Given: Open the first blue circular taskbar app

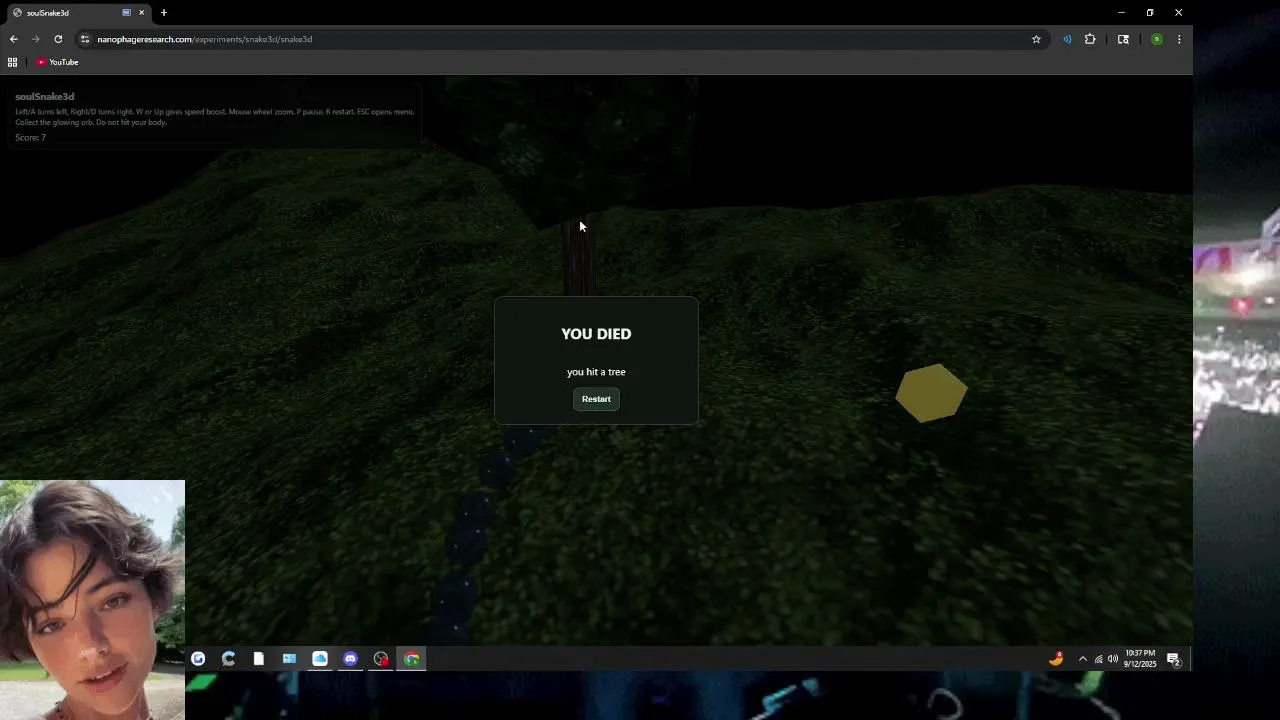Looking at the screenshot, I should coord(198,658).
